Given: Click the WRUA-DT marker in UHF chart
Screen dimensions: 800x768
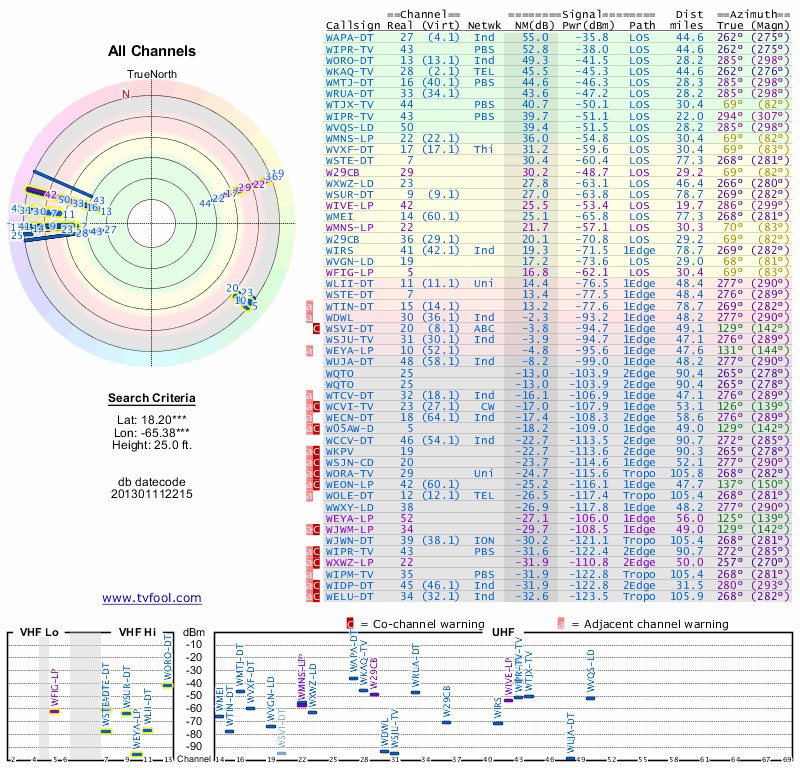Looking at the screenshot, I should tap(415, 692).
